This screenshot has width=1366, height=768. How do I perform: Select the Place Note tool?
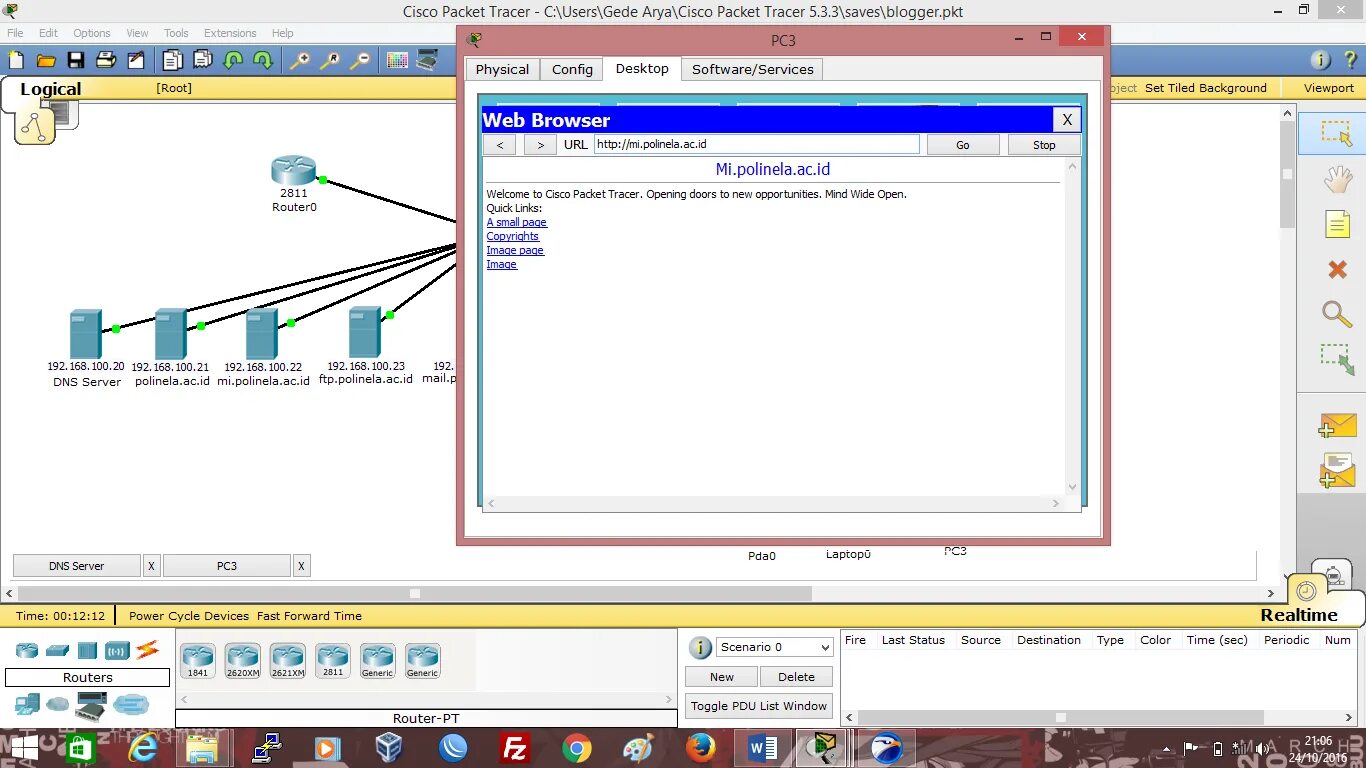coord(1337,224)
